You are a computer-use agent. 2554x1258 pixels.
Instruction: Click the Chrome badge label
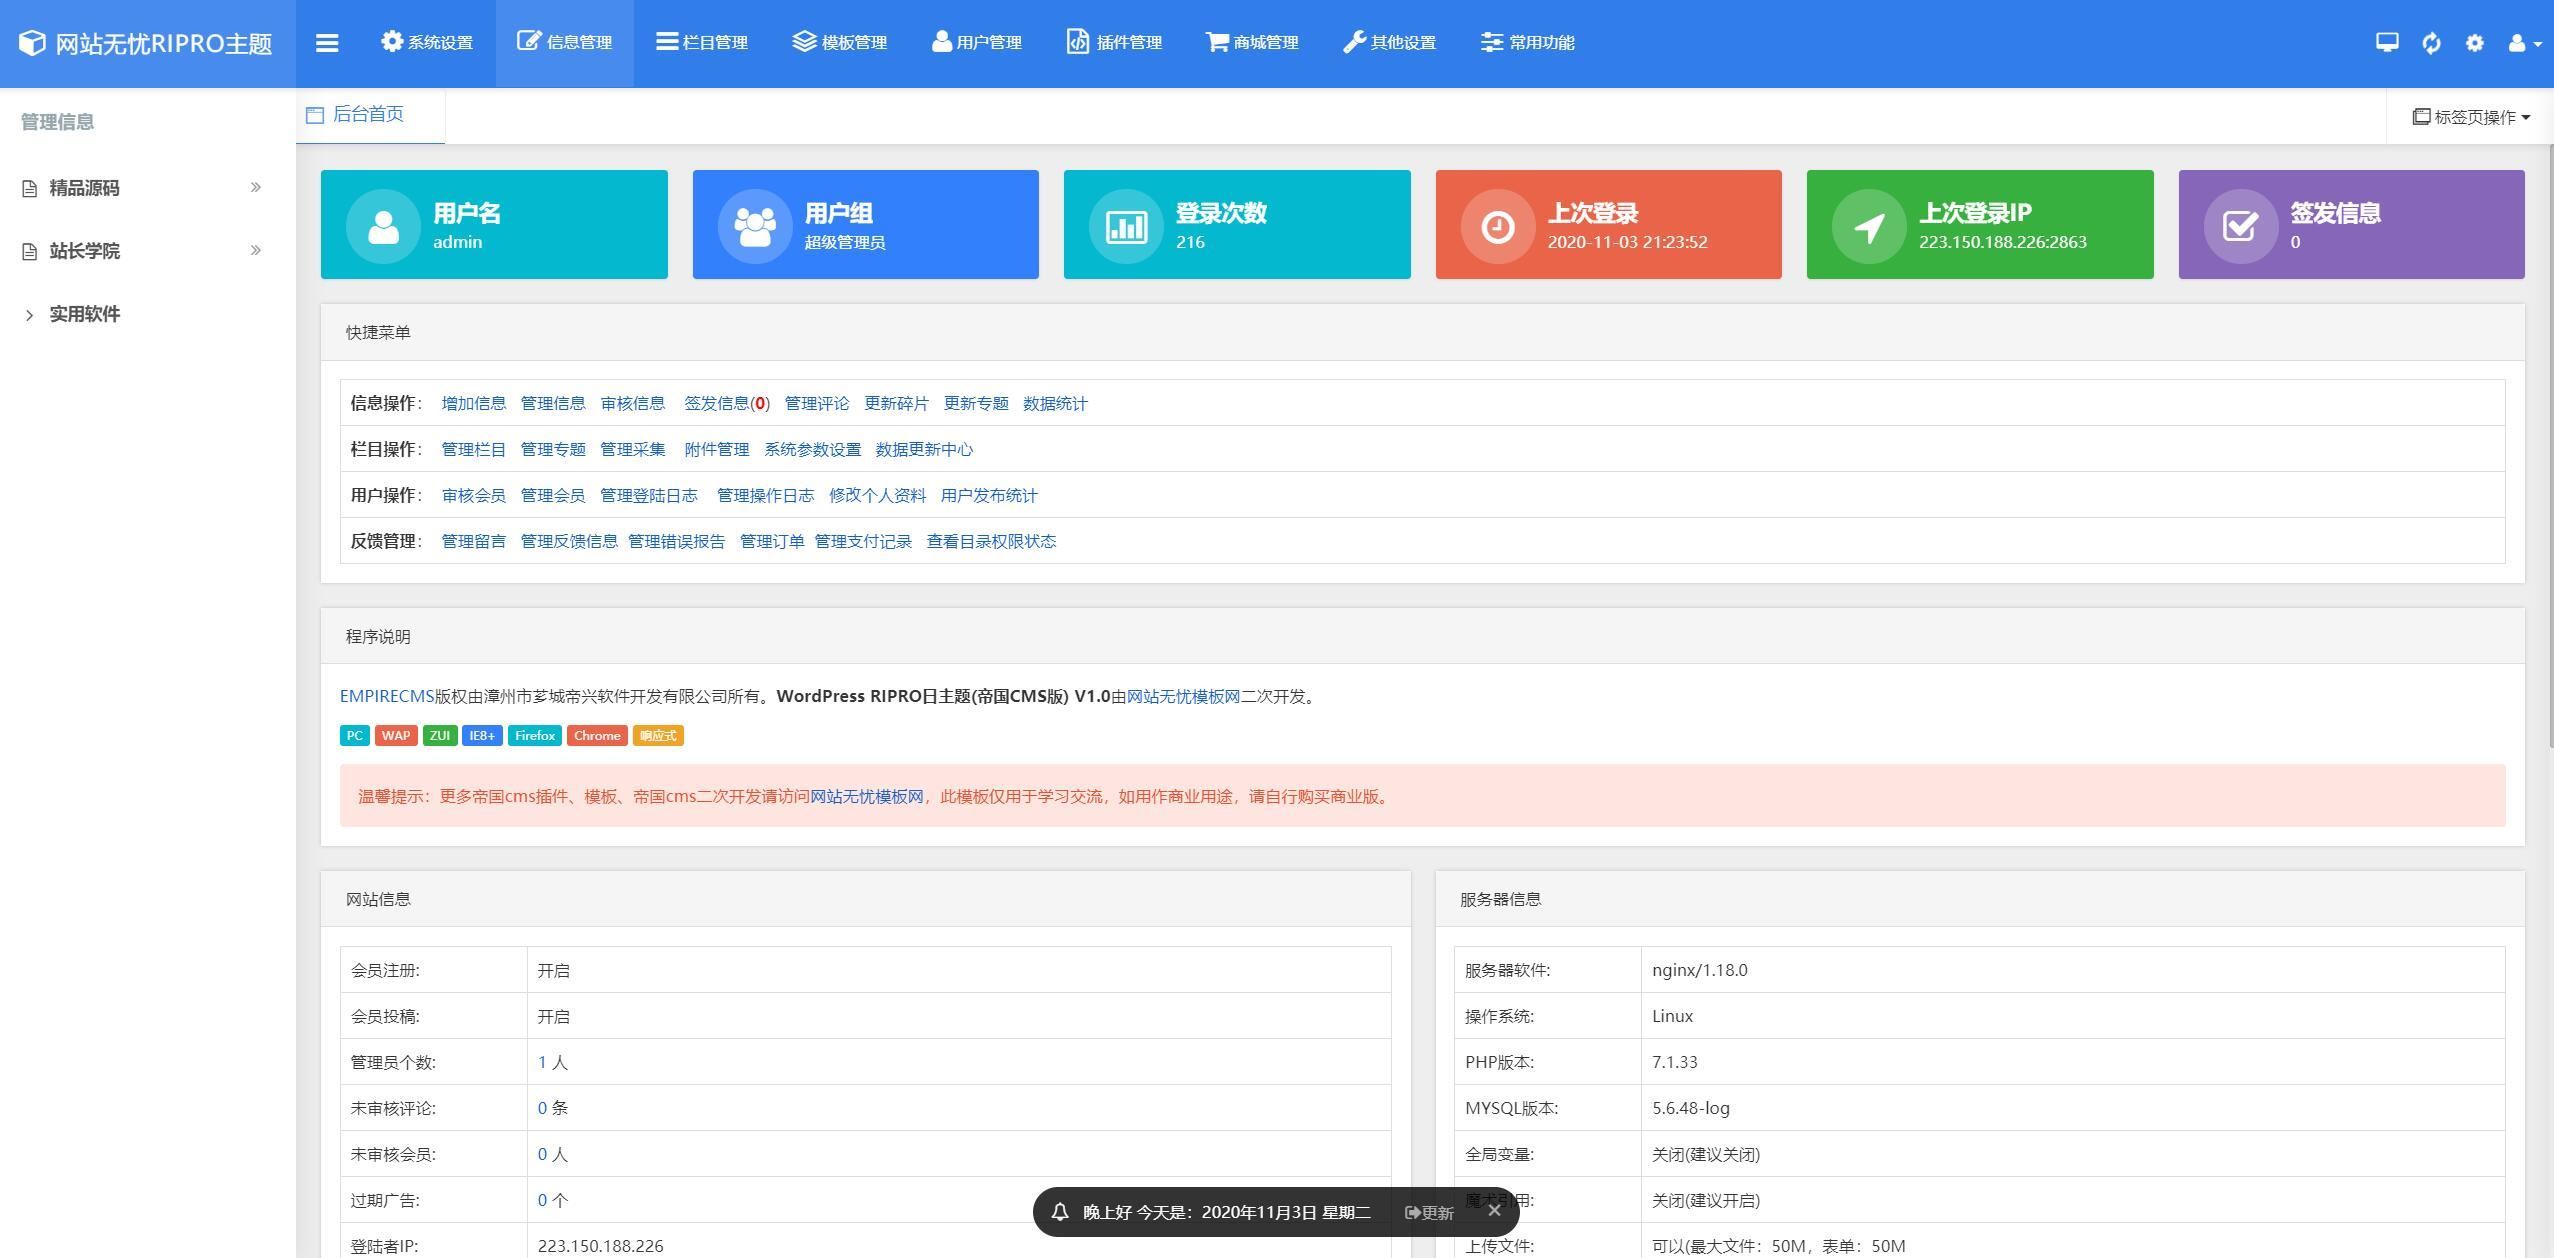[597, 735]
